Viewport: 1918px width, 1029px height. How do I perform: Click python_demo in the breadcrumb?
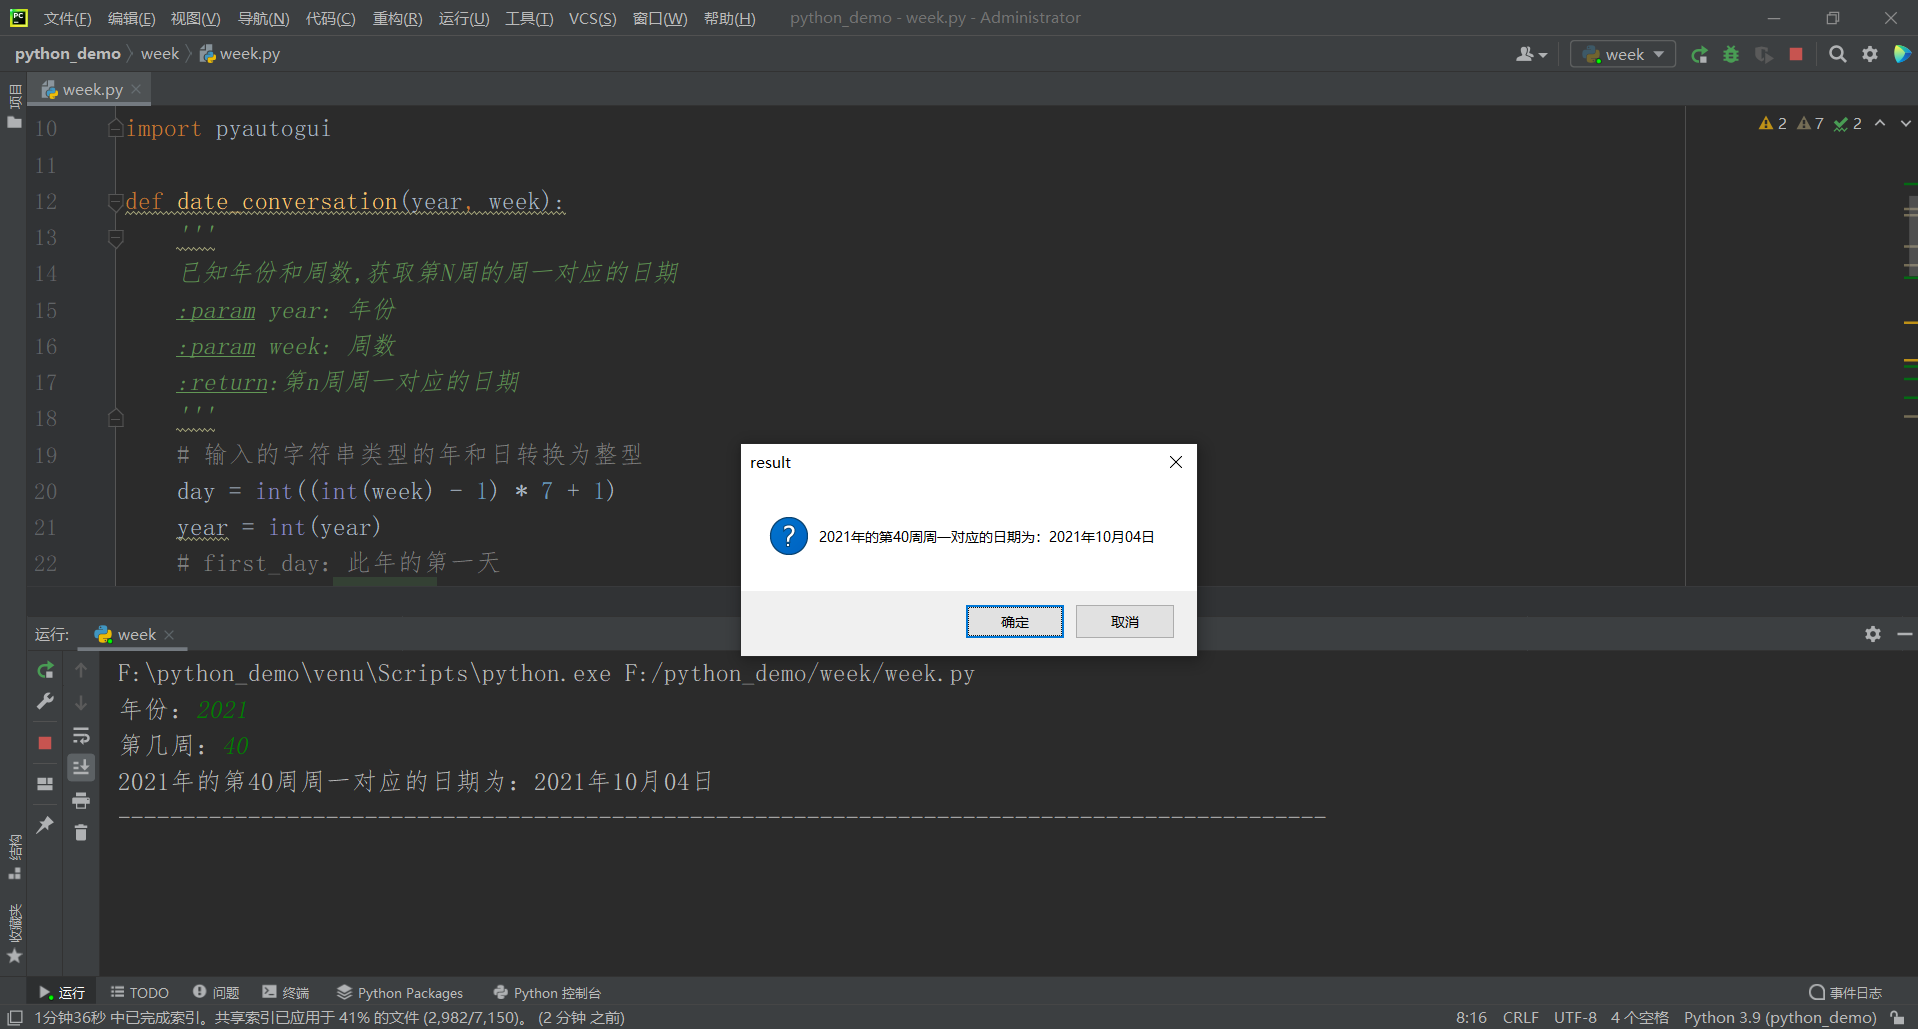coord(67,54)
